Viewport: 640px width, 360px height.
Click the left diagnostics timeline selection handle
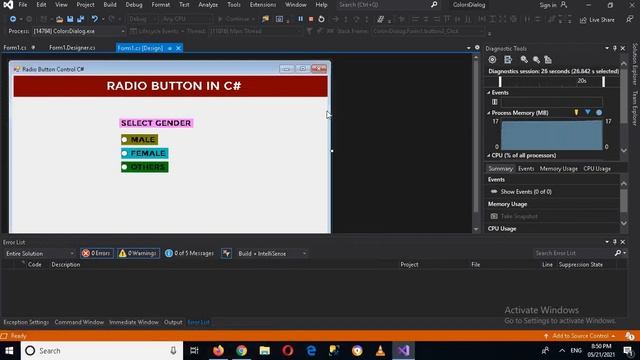point(500,82)
